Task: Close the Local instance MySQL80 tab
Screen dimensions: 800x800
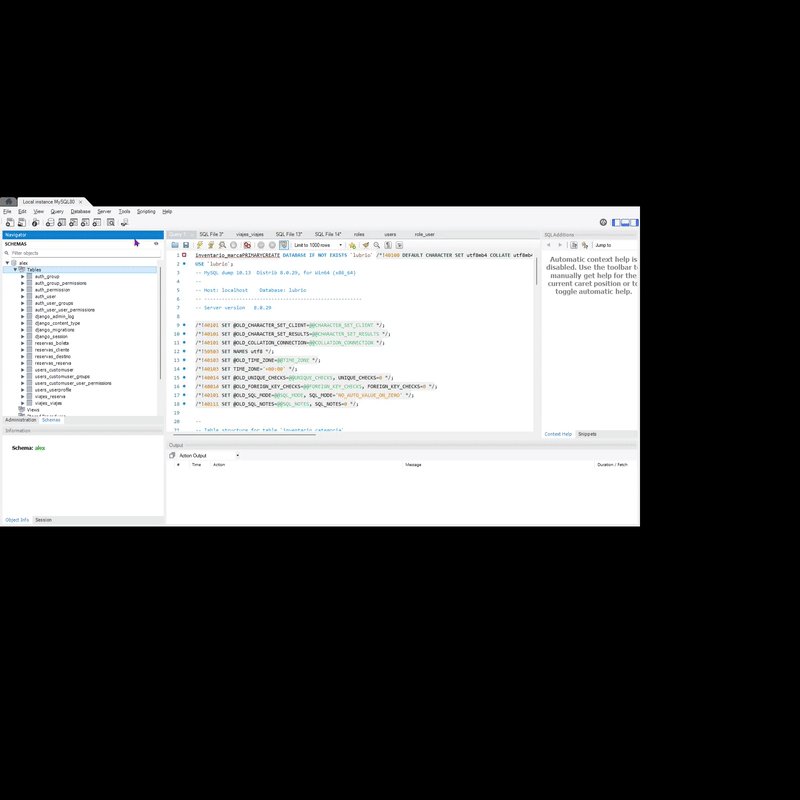Action: [81, 202]
